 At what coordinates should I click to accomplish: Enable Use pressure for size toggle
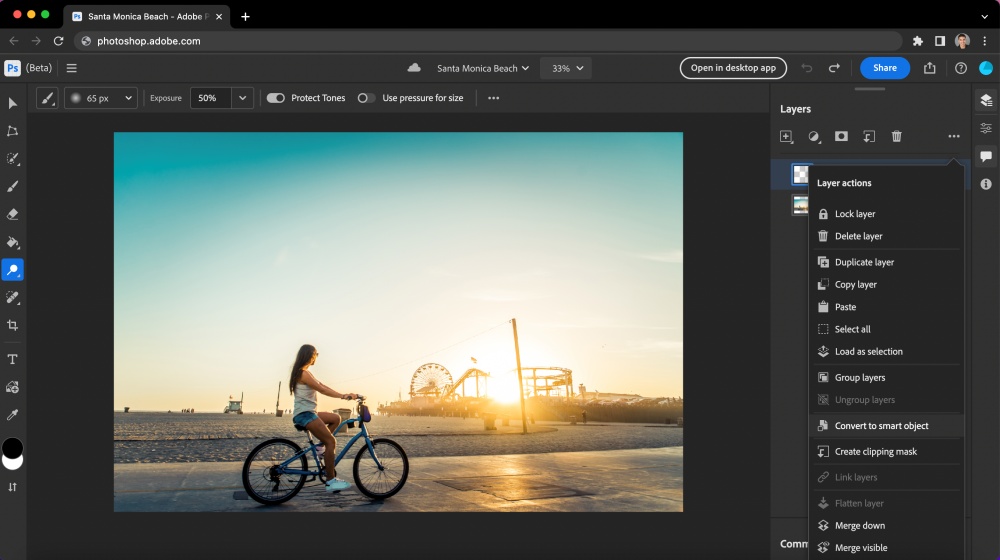click(x=366, y=98)
